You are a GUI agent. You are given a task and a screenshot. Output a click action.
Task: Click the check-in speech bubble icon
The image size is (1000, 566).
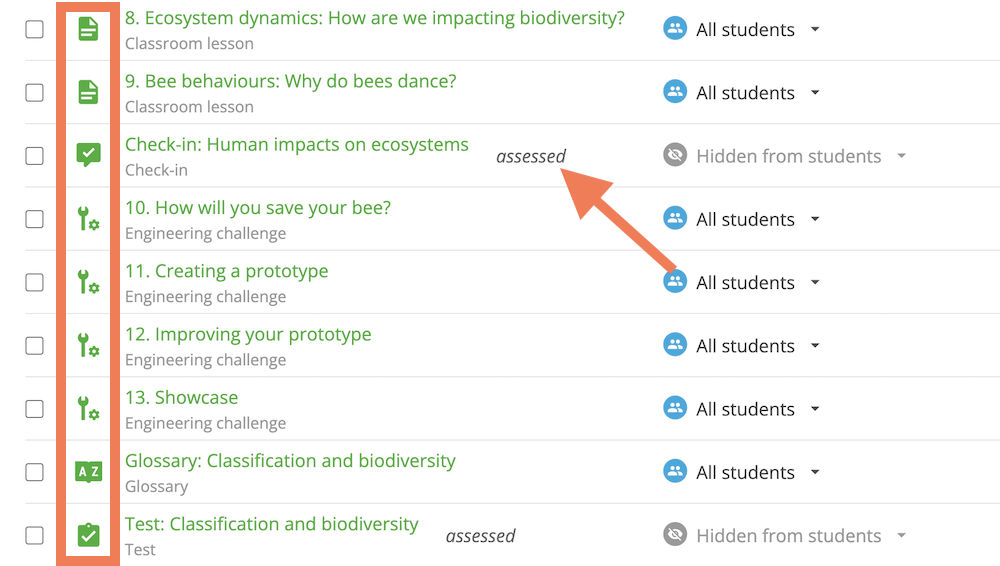pos(89,154)
